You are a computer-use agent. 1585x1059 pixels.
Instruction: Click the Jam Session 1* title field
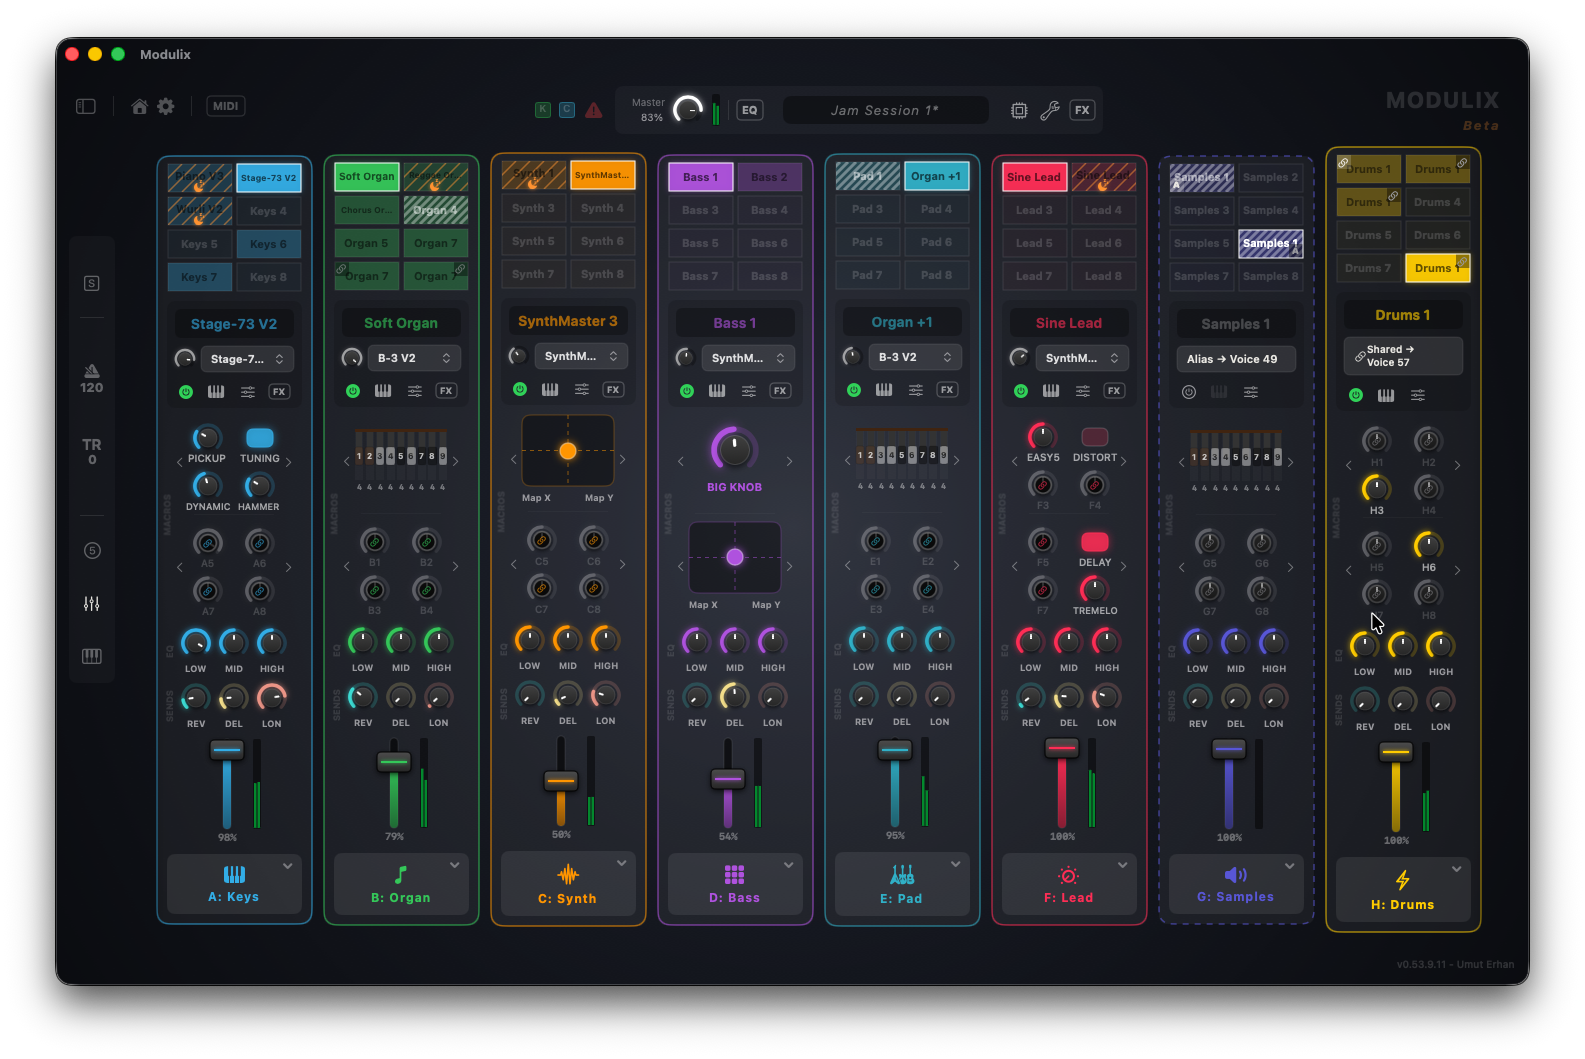(x=885, y=110)
